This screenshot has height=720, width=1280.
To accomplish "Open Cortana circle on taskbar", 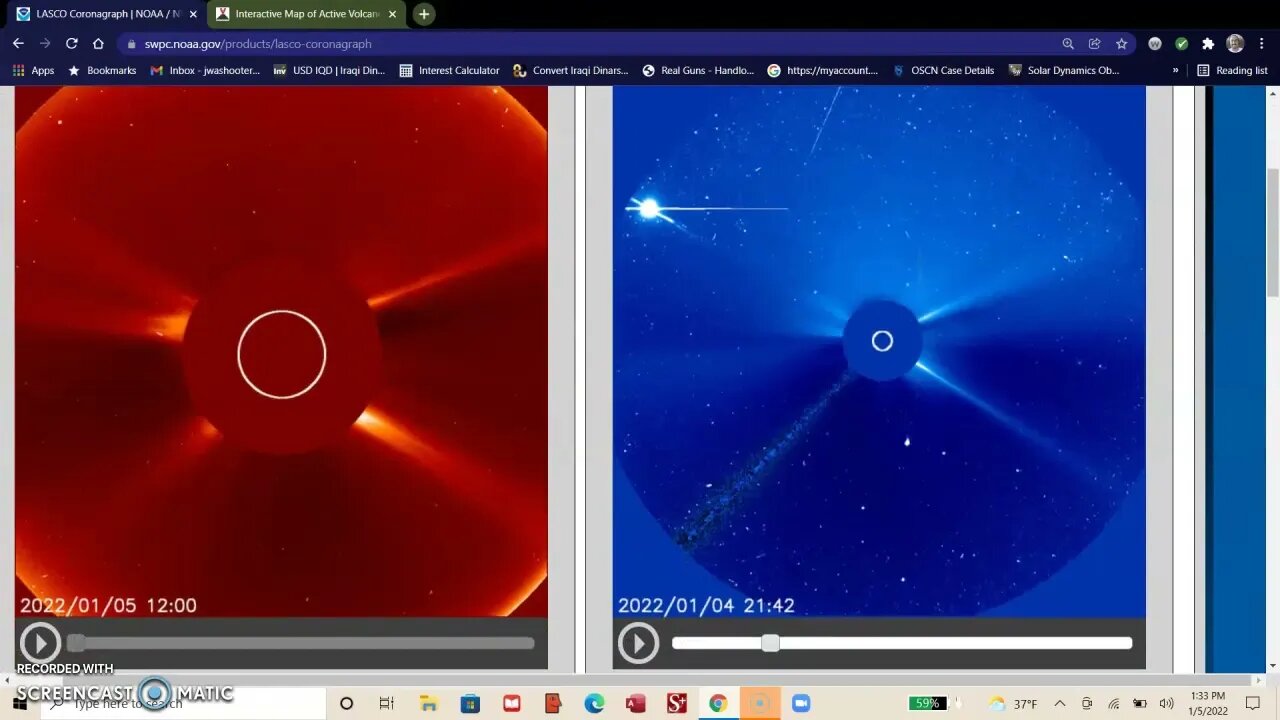I will click(346, 703).
